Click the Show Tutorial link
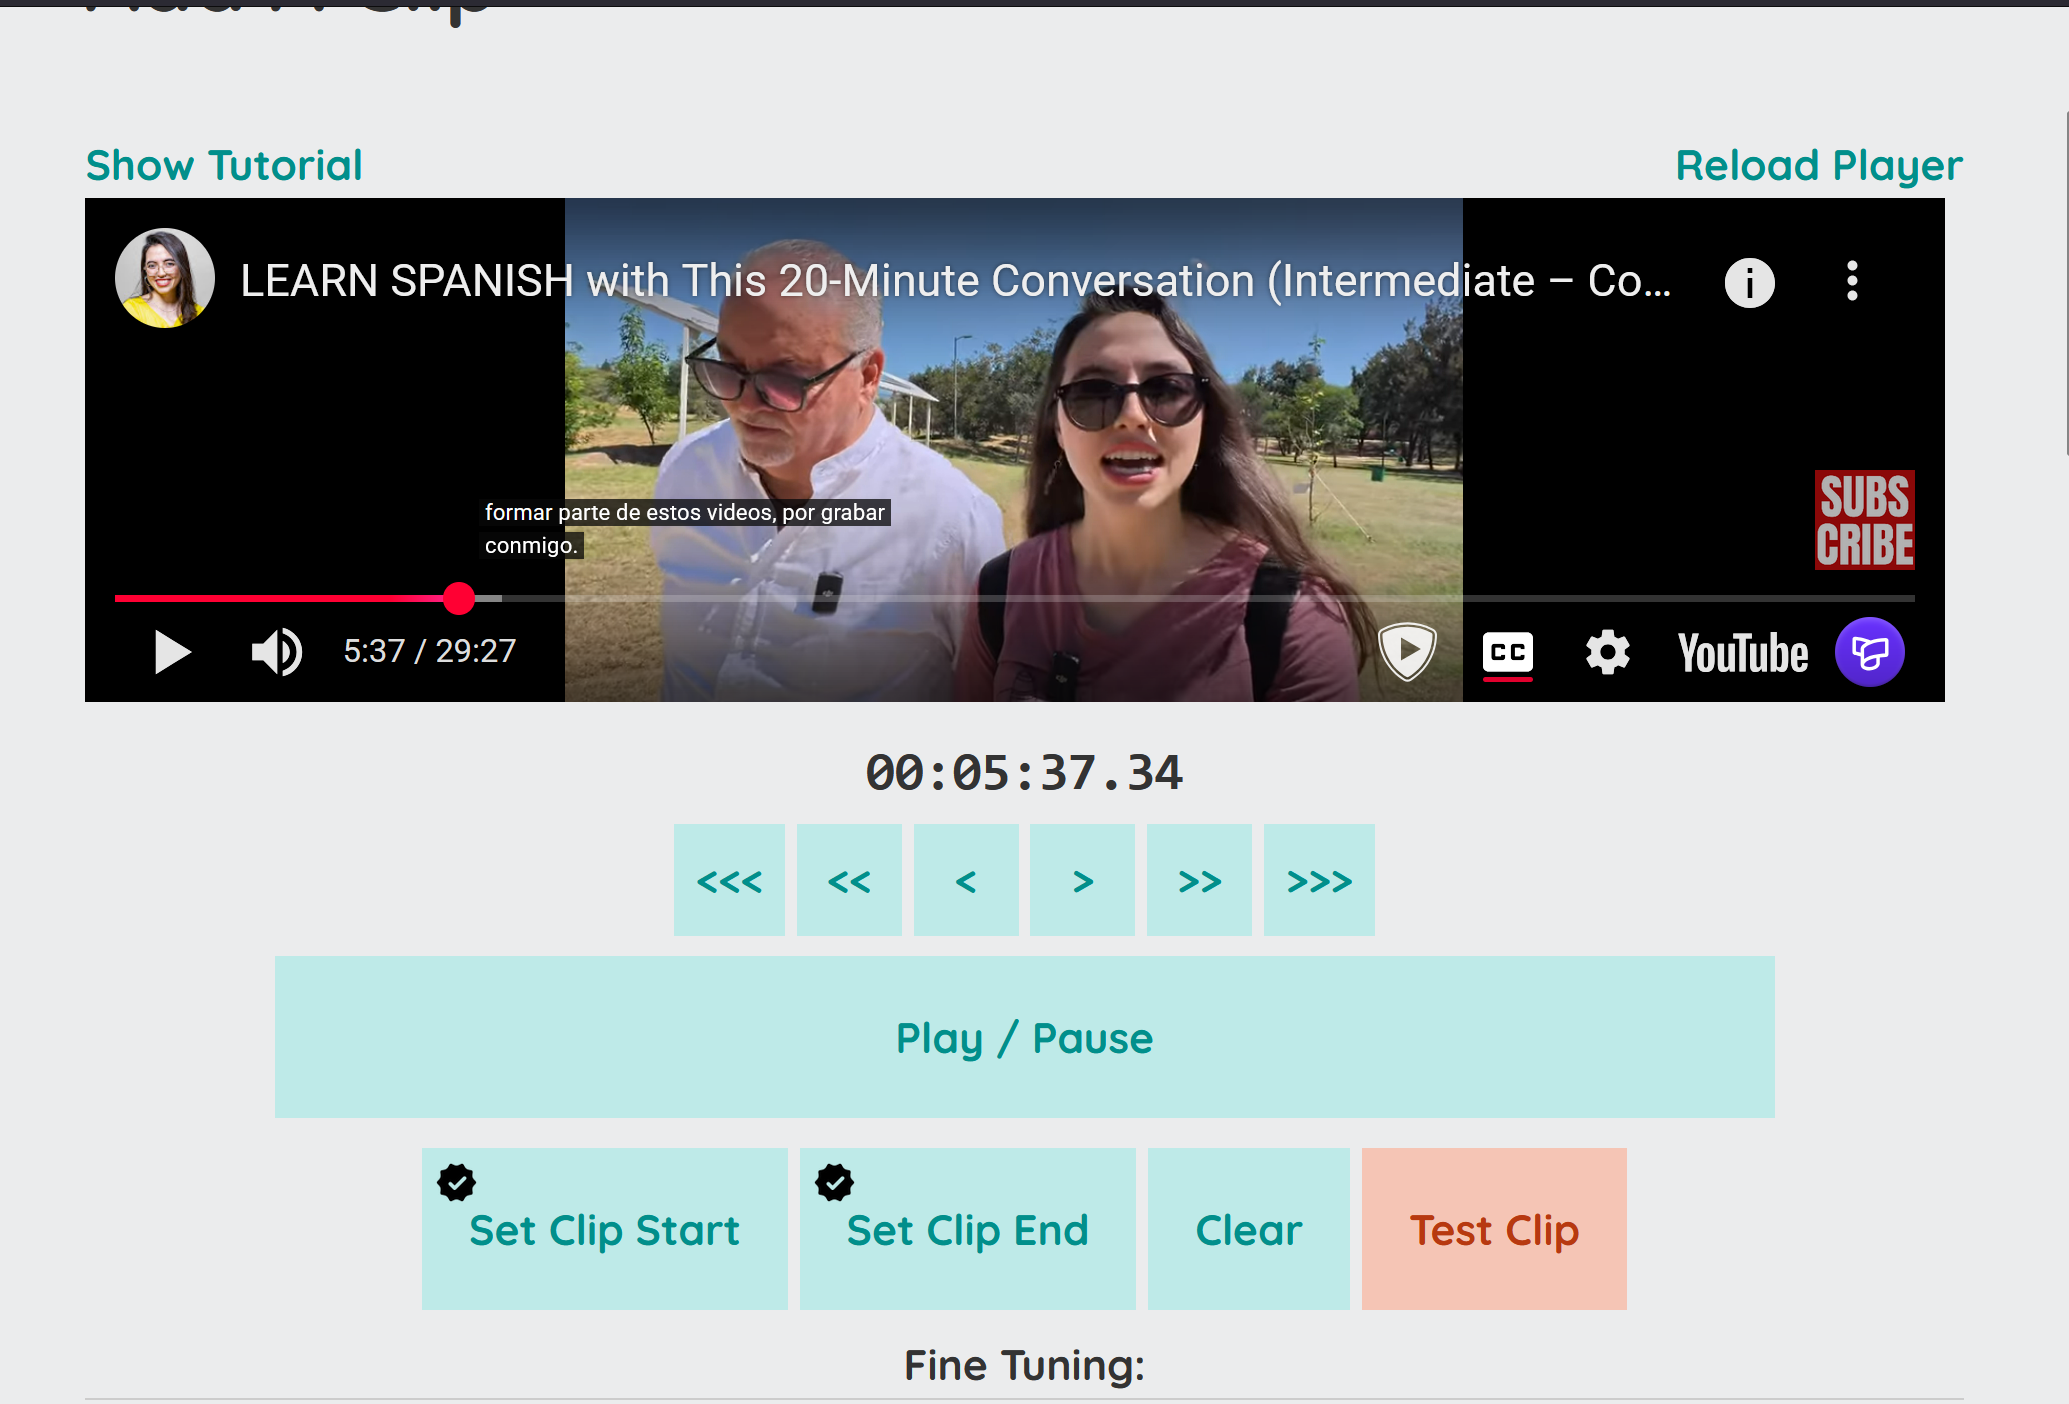 coord(224,165)
